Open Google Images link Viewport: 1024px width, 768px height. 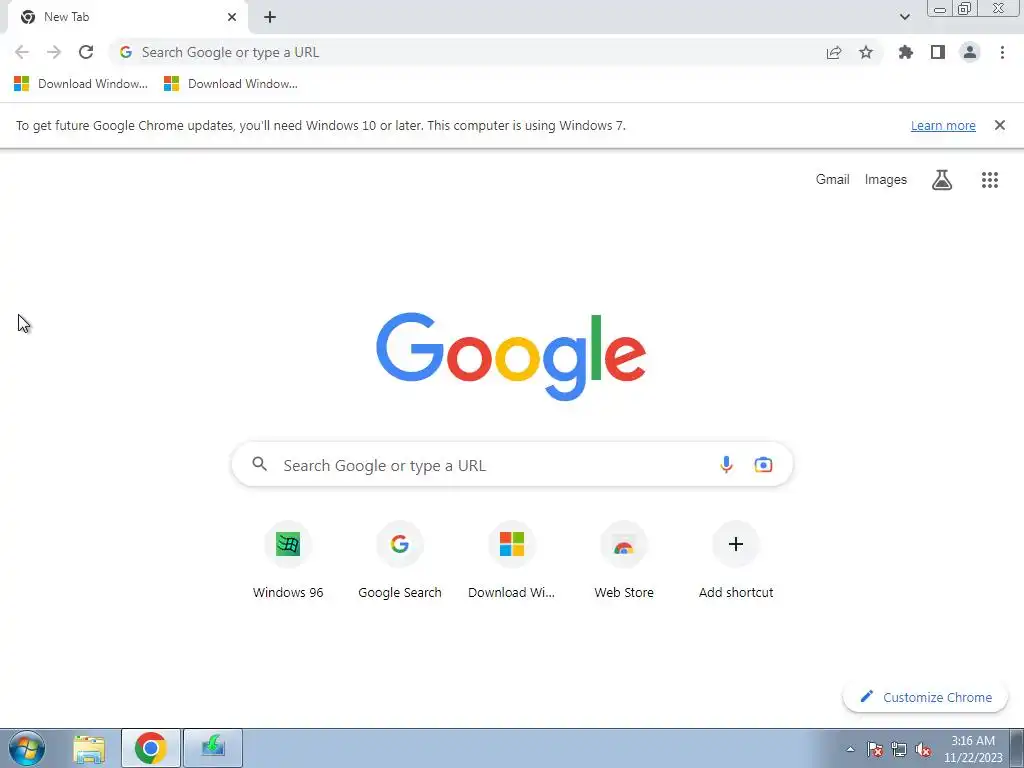click(x=886, y=180)
